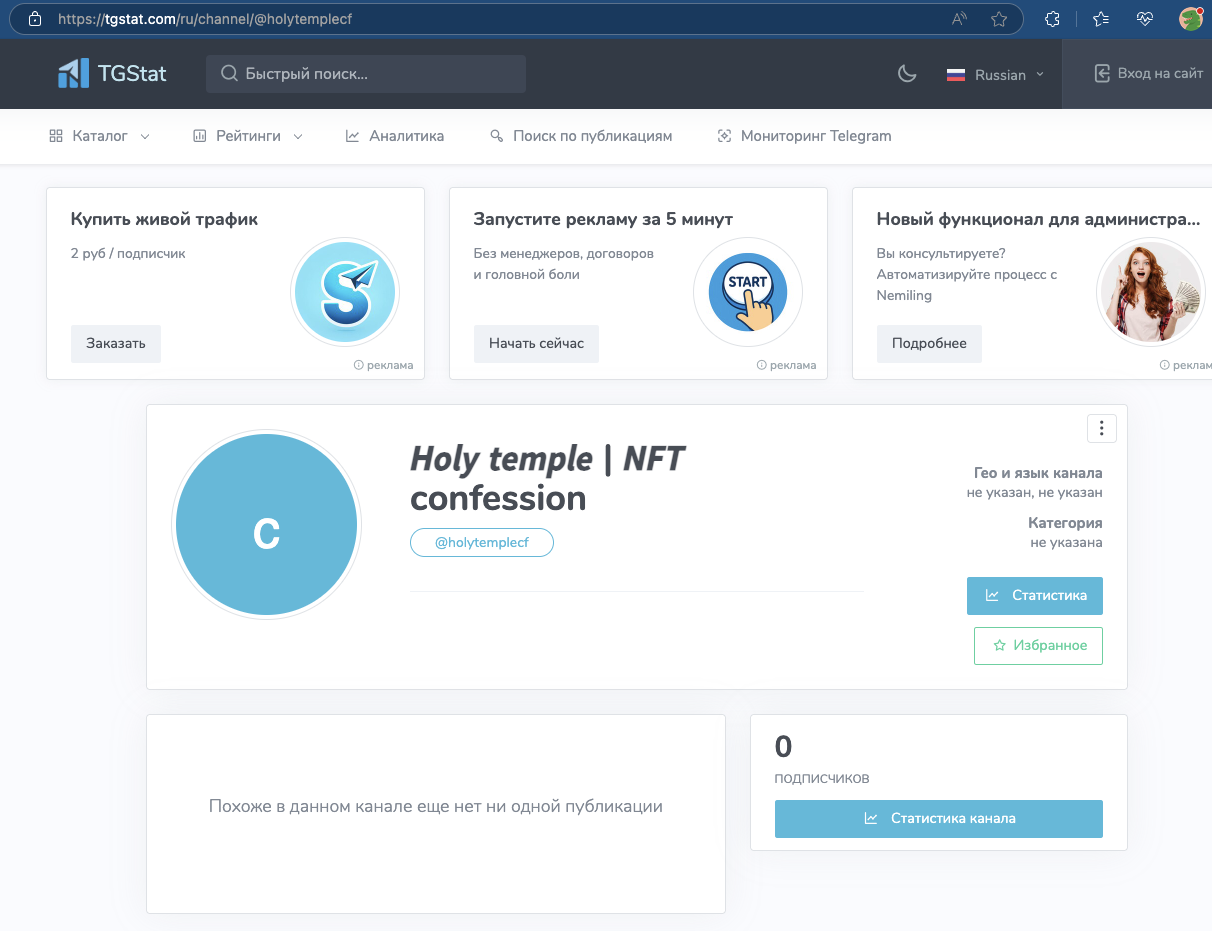The height and width of the screenshot is (931, 1212).
Task: Open the three-dot channel options menu
Action: pos(1101,428)
